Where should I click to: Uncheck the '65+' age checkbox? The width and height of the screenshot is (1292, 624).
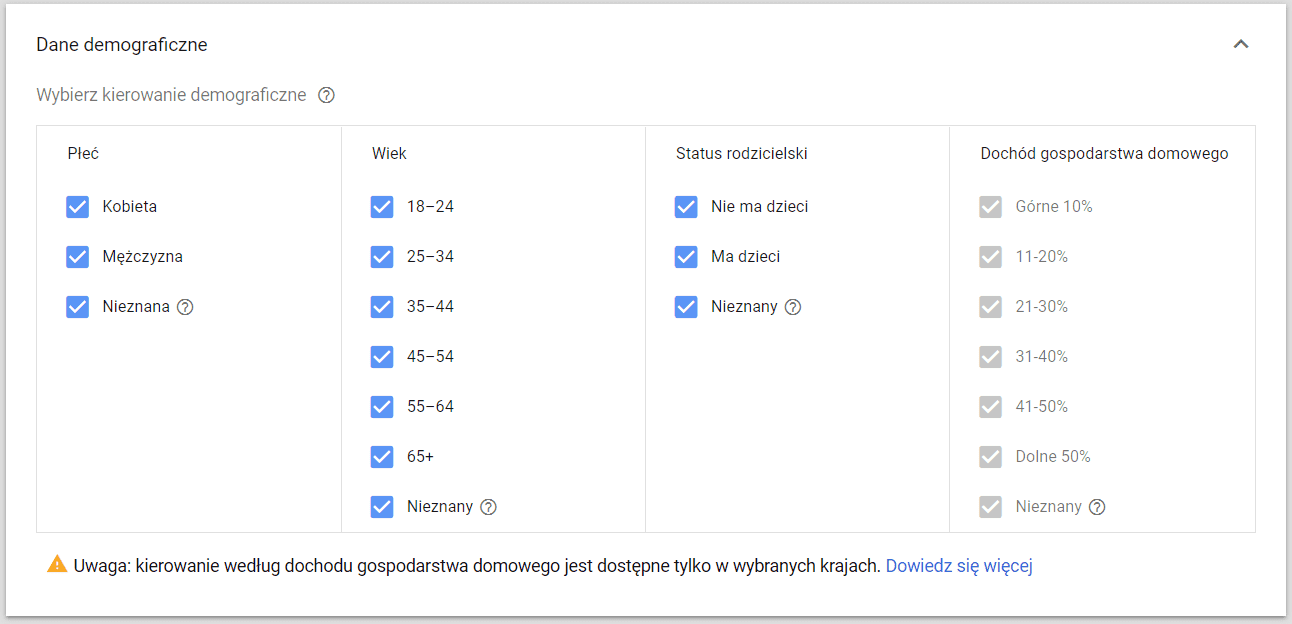coord(382,457)
